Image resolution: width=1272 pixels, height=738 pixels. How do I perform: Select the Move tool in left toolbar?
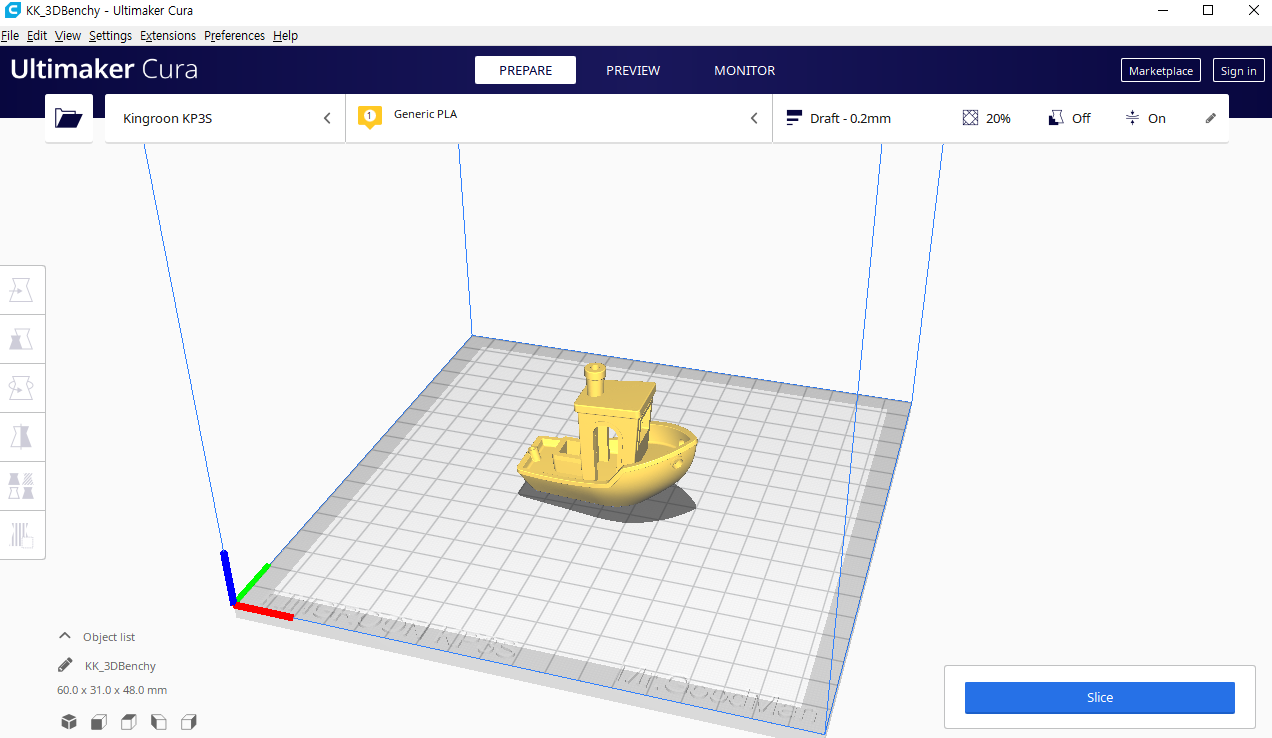click(x=21, y=290)
